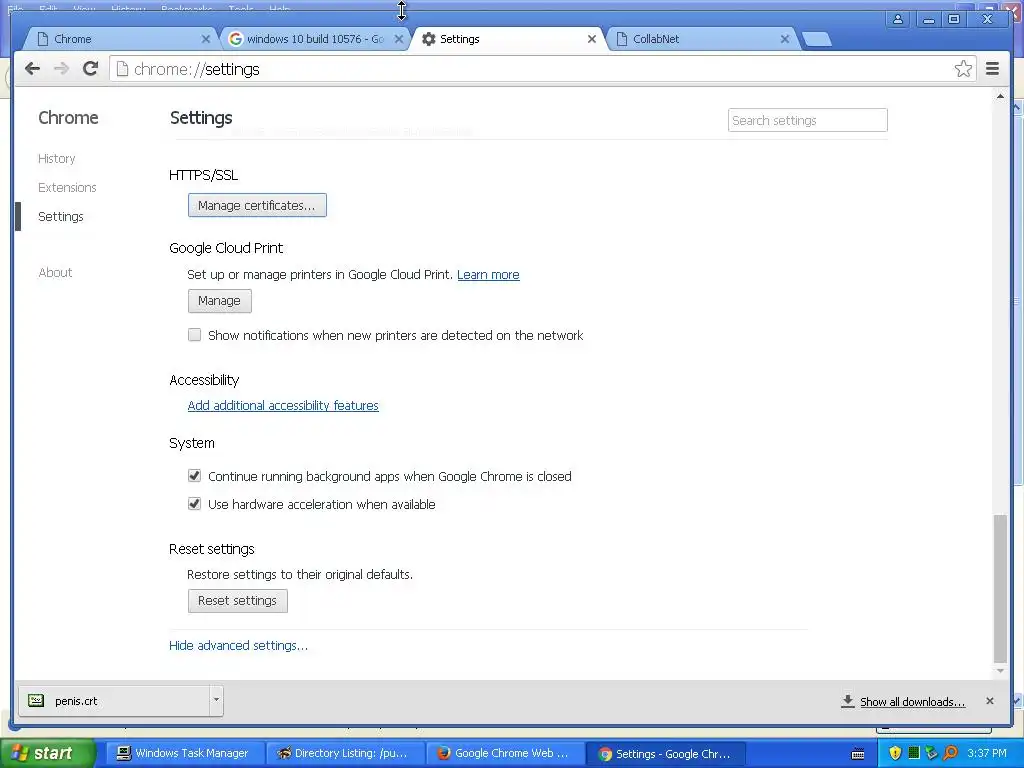
Task: Open the Windows Start menu
Action: [x=46, y=753]
